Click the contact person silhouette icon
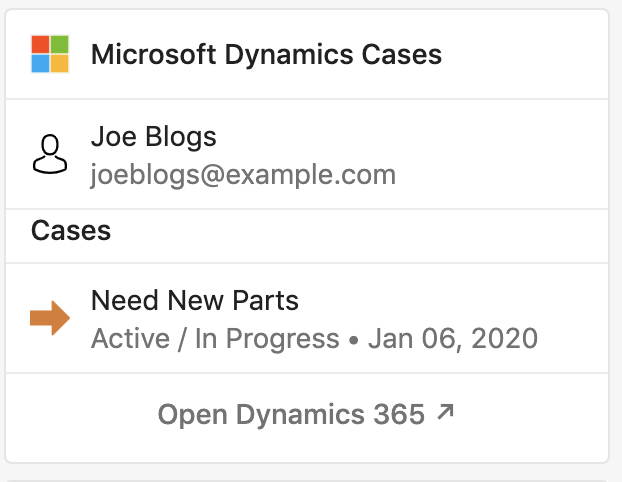 [x=50, y=154]
